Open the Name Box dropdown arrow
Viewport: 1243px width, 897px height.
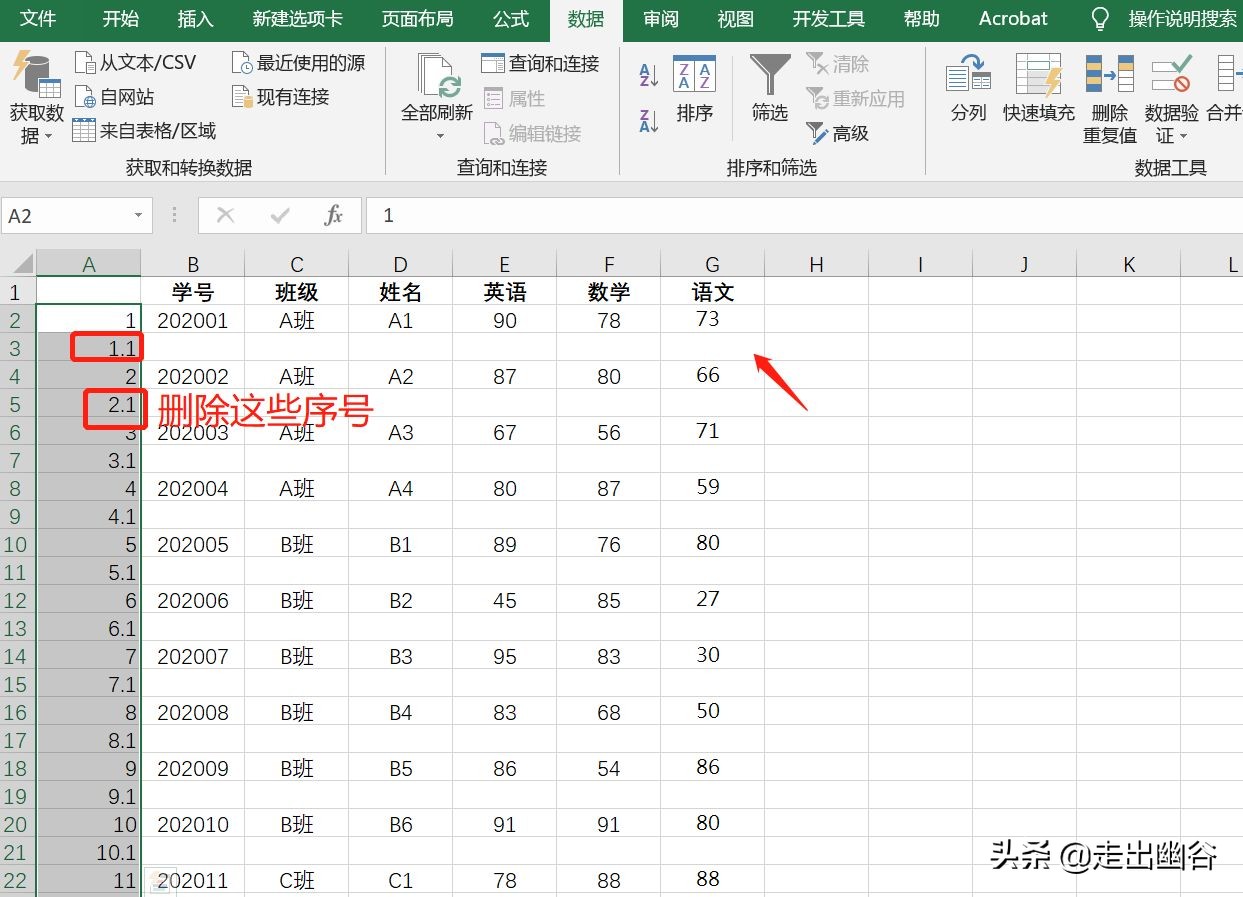(138, 216)
